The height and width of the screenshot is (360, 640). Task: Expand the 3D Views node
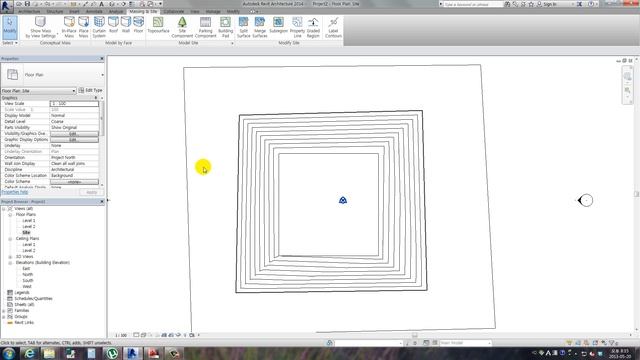[10, 257]
